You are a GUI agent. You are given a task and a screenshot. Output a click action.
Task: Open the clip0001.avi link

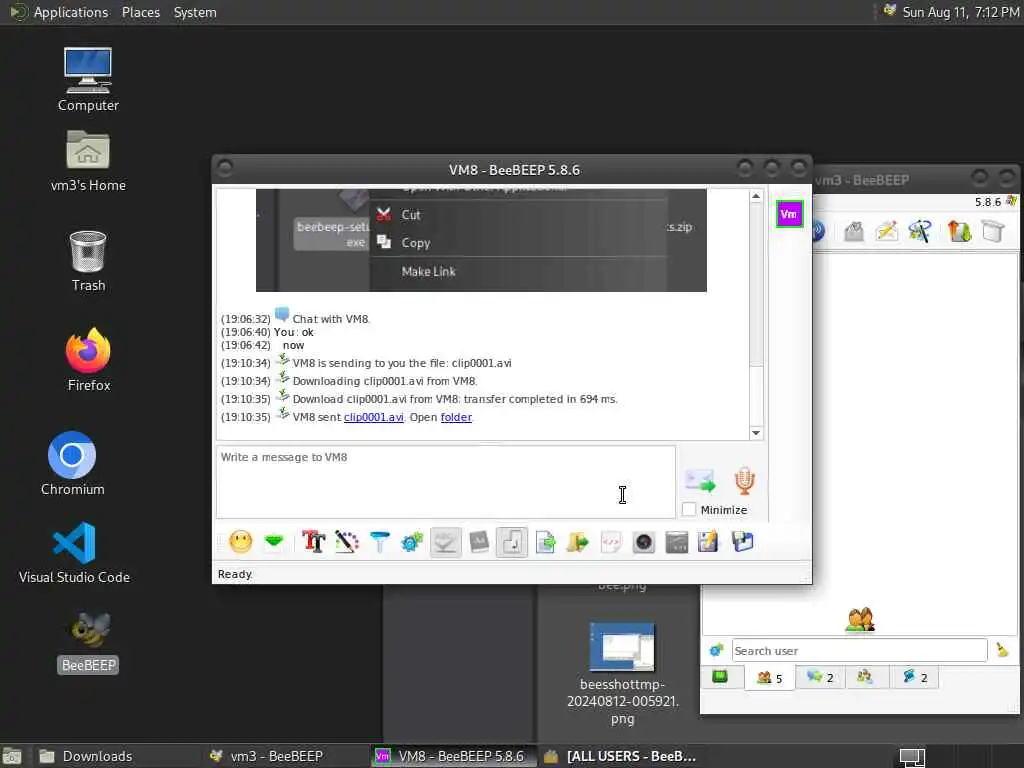[374, 417]
